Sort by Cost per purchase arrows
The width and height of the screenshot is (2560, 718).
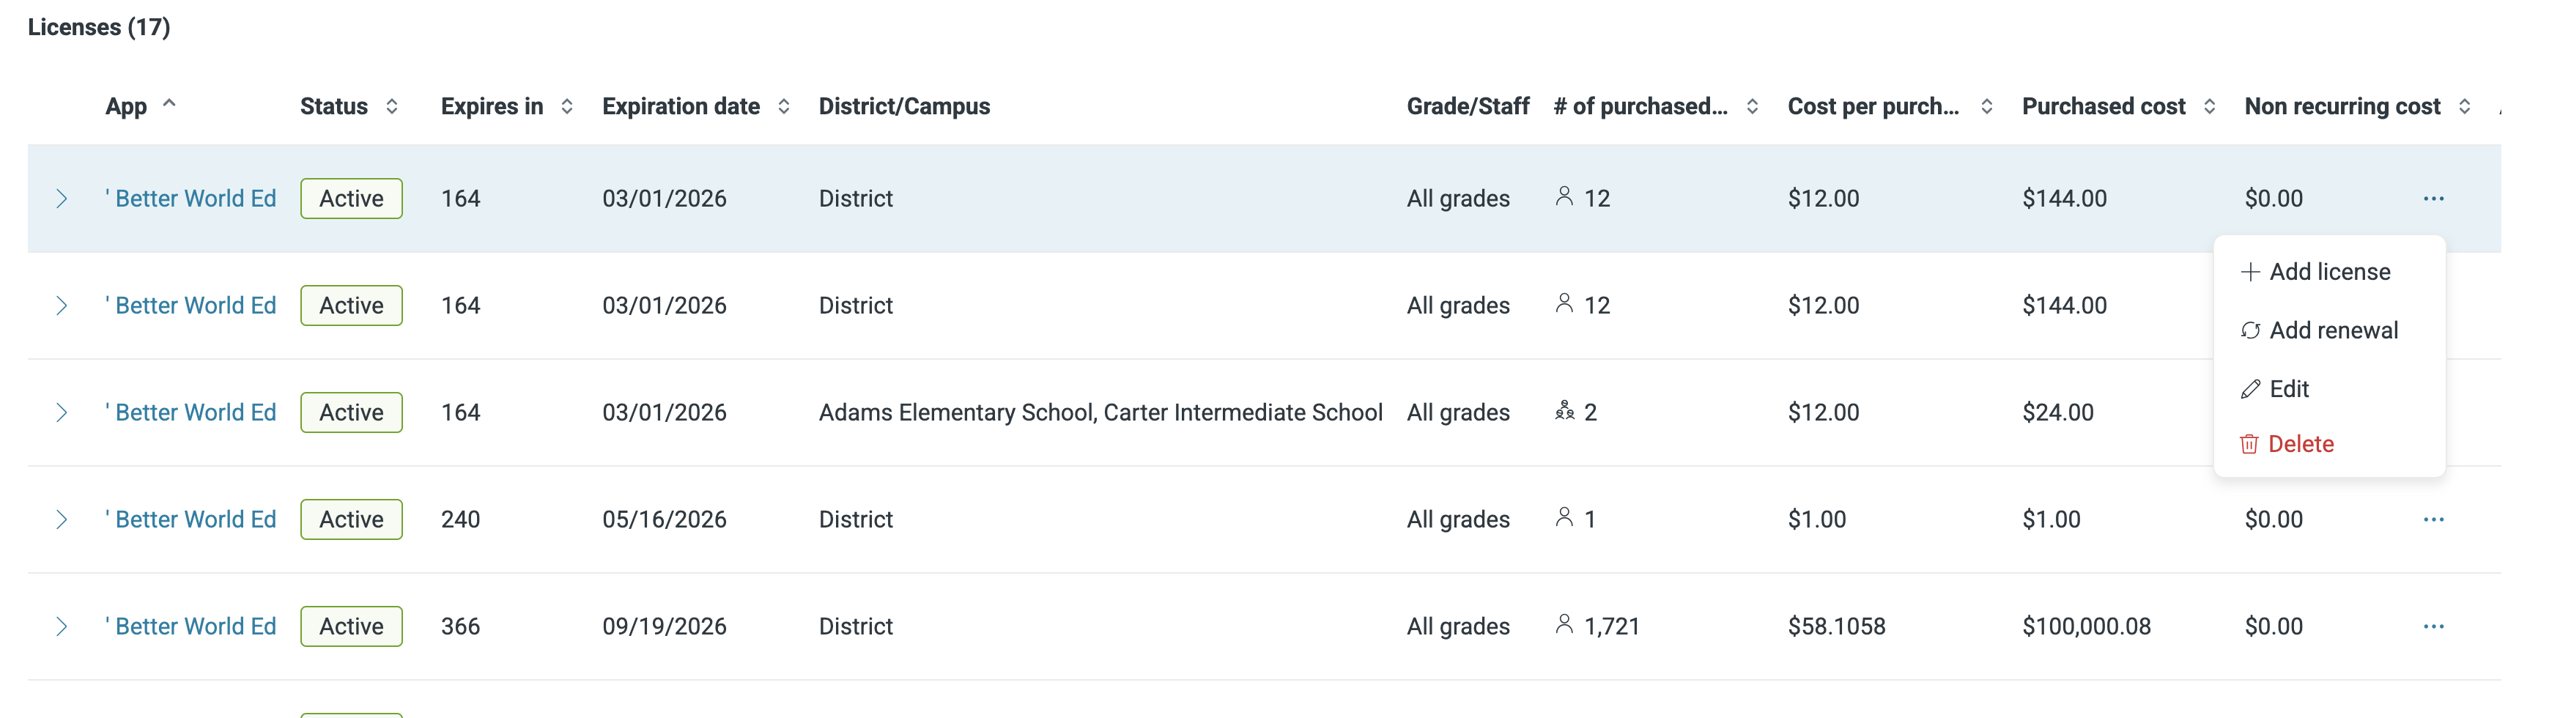tap(1986, 106)
